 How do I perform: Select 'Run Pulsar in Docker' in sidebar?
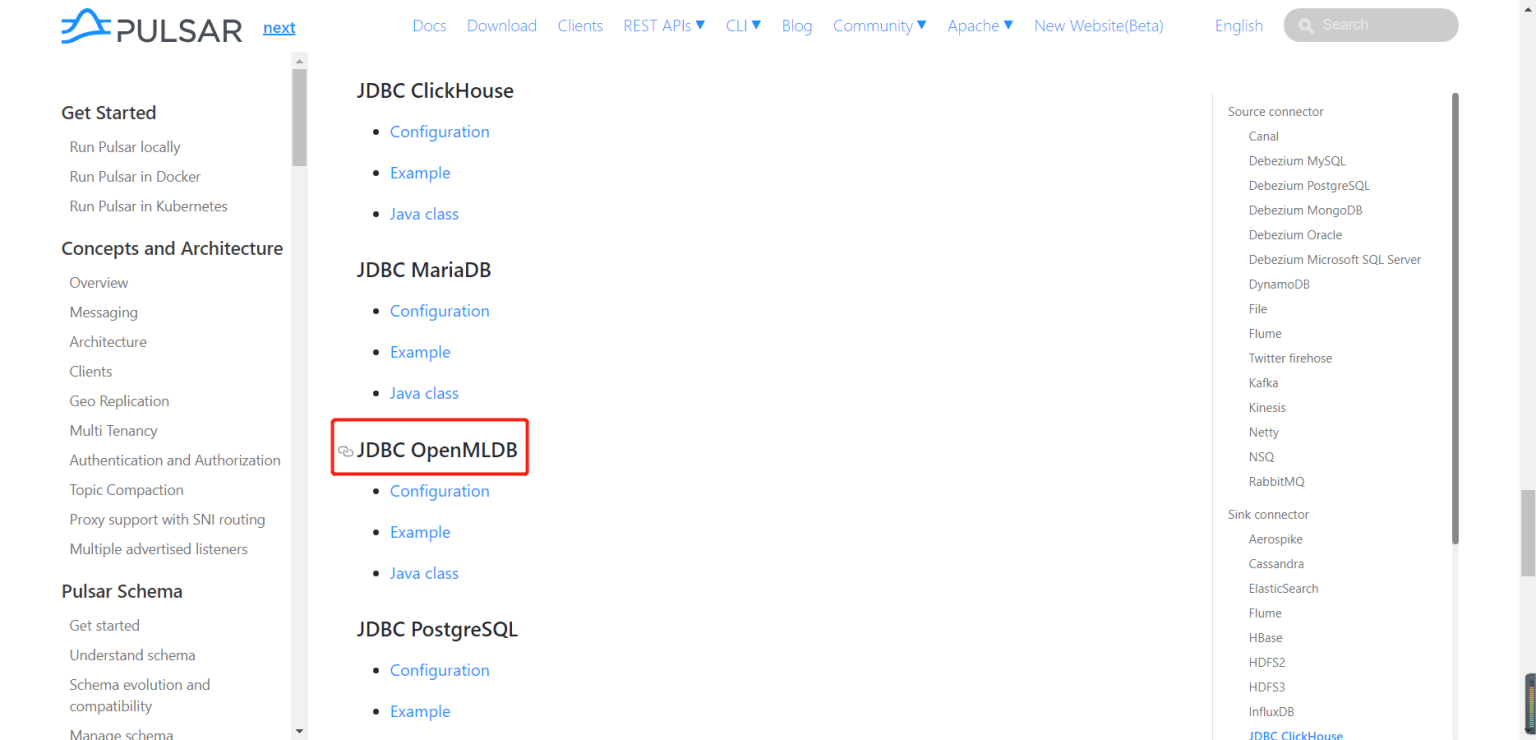pyautogui.click(x=135, y=177)
